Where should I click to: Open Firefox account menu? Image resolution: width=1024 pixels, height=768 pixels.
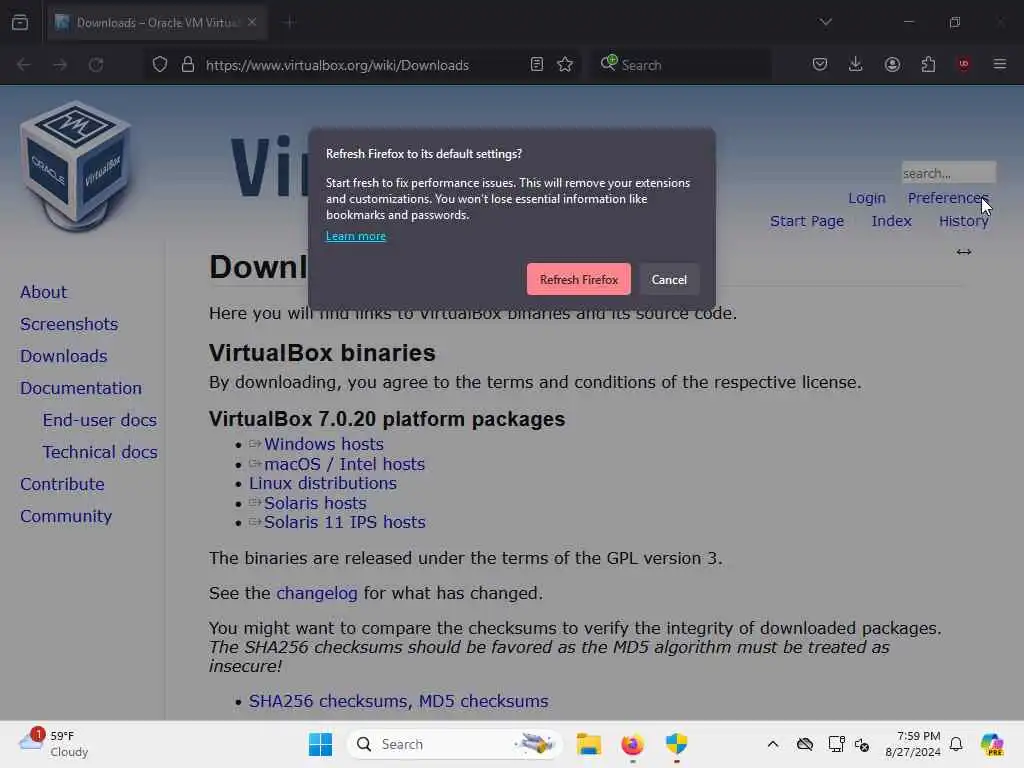(892, 64)
